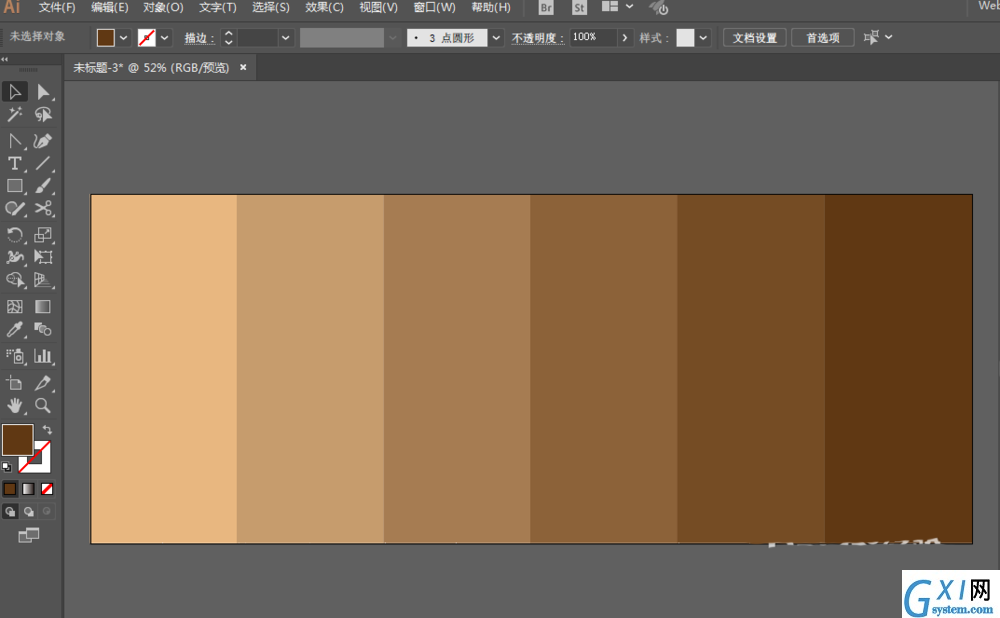Open the 文件(F) menu

tap(57, 8)
